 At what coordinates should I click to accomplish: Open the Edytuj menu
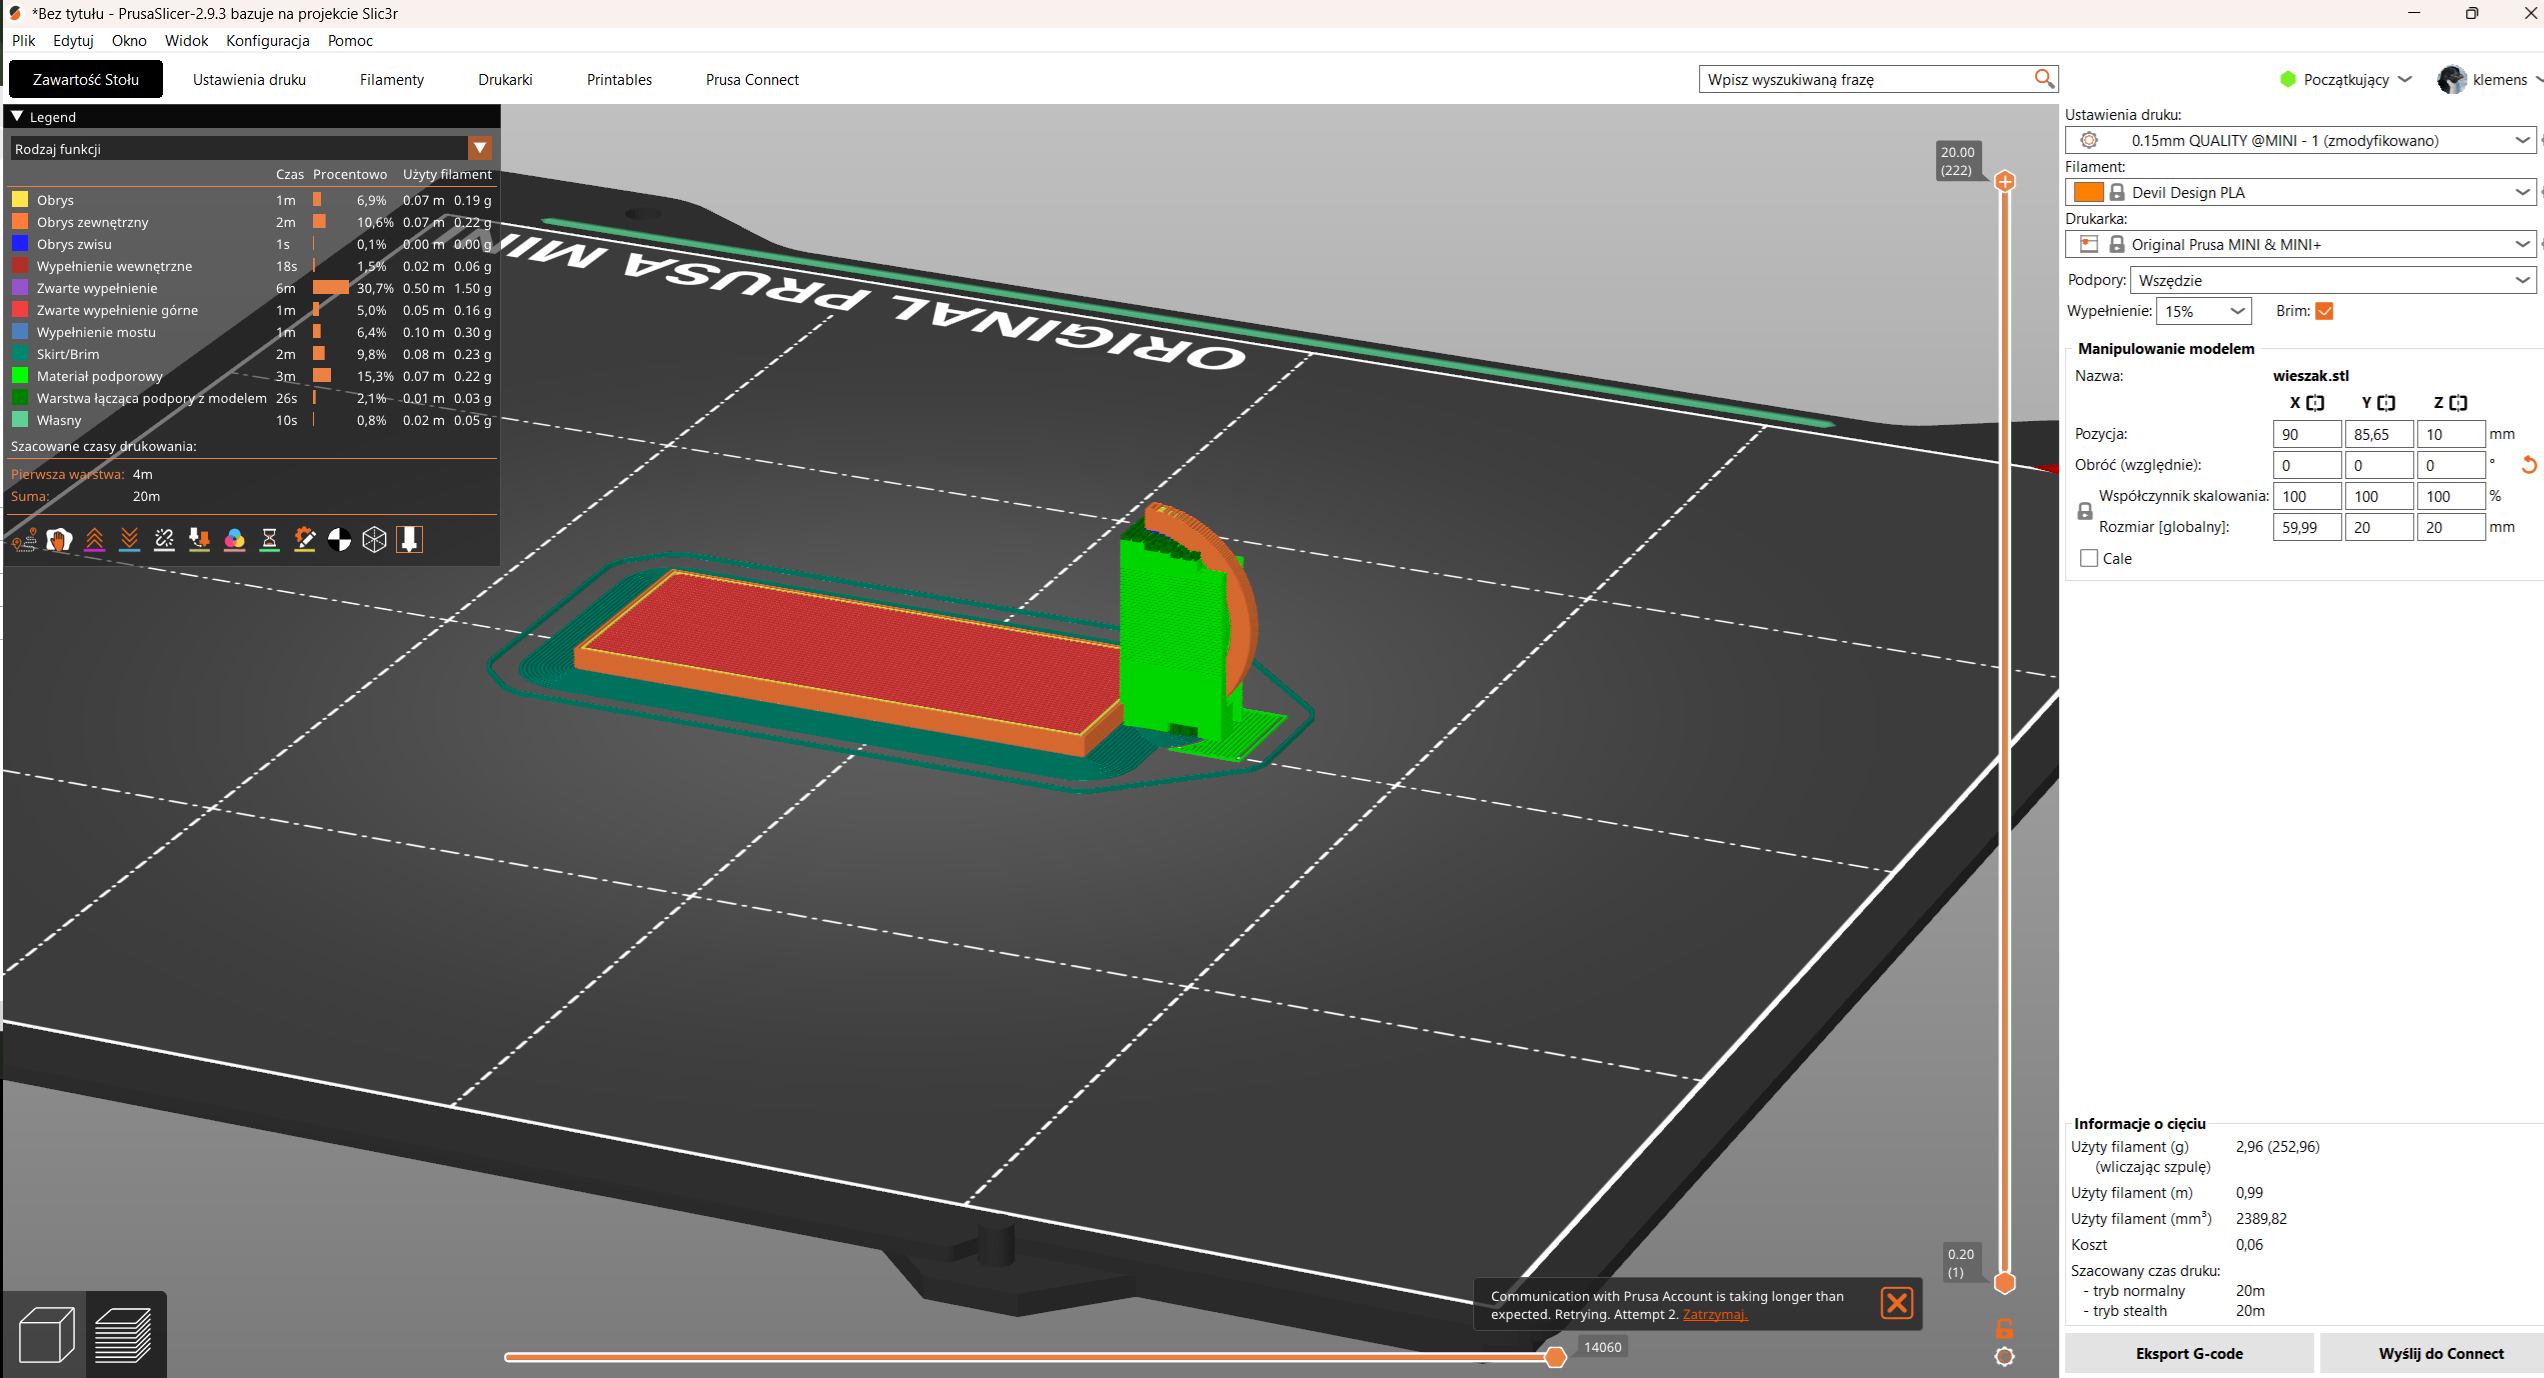(73, 40)
